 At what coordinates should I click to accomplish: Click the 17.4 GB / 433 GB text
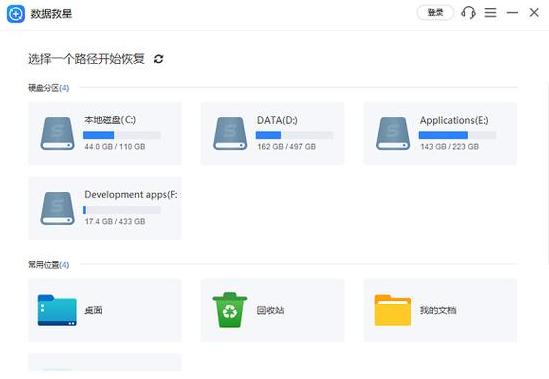[115, 221]
